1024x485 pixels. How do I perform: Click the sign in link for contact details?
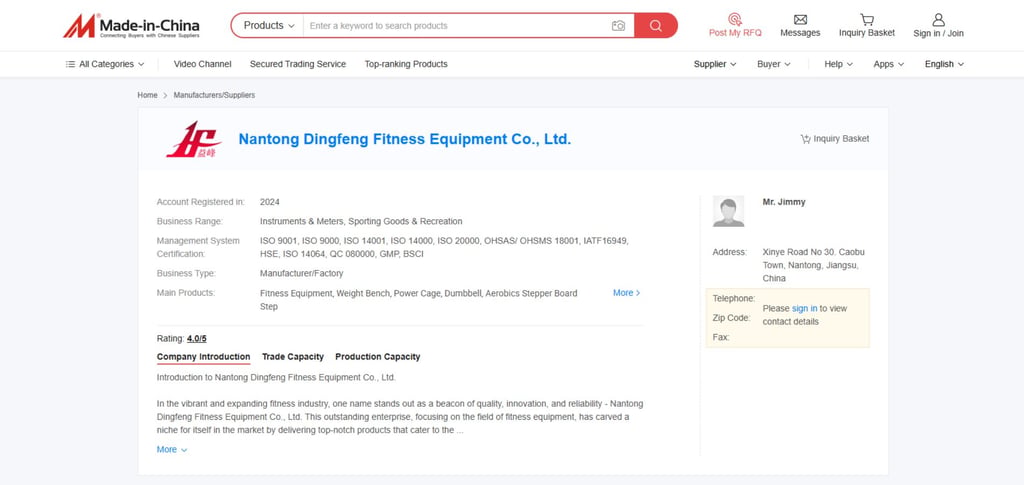coord(804,308)
